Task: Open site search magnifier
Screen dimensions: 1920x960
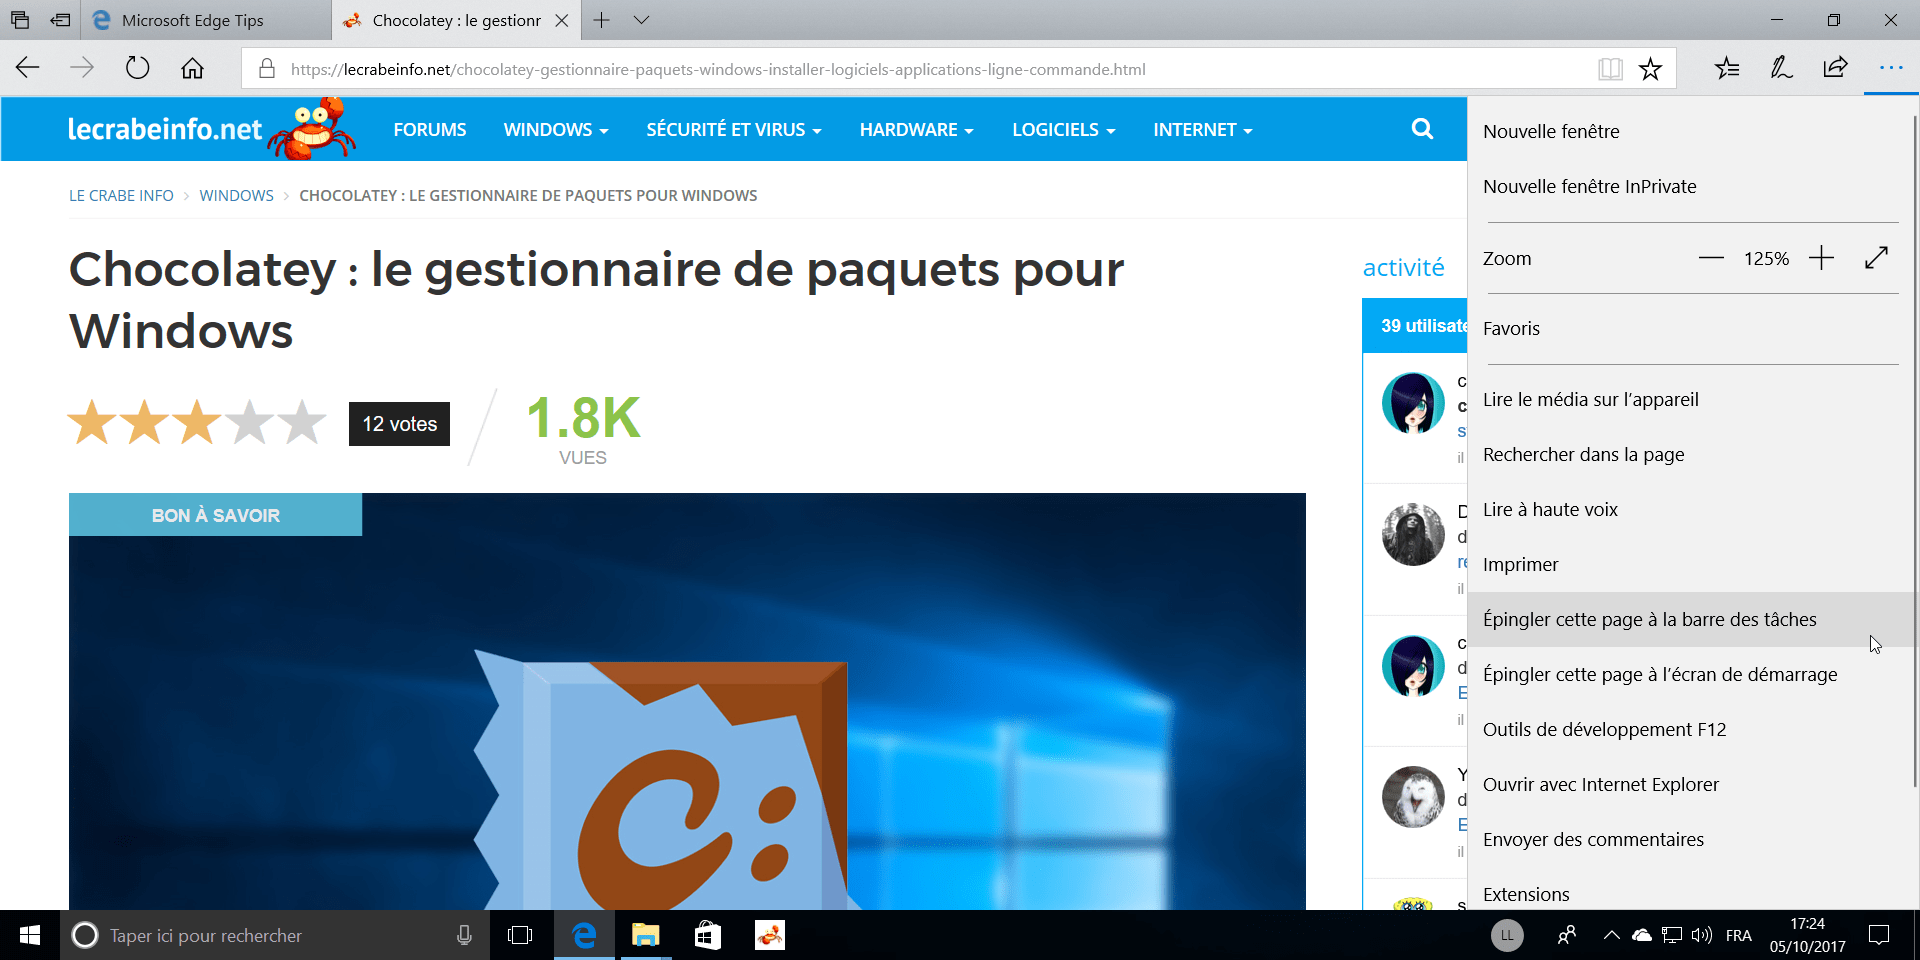Action: tap(1422, 129)
